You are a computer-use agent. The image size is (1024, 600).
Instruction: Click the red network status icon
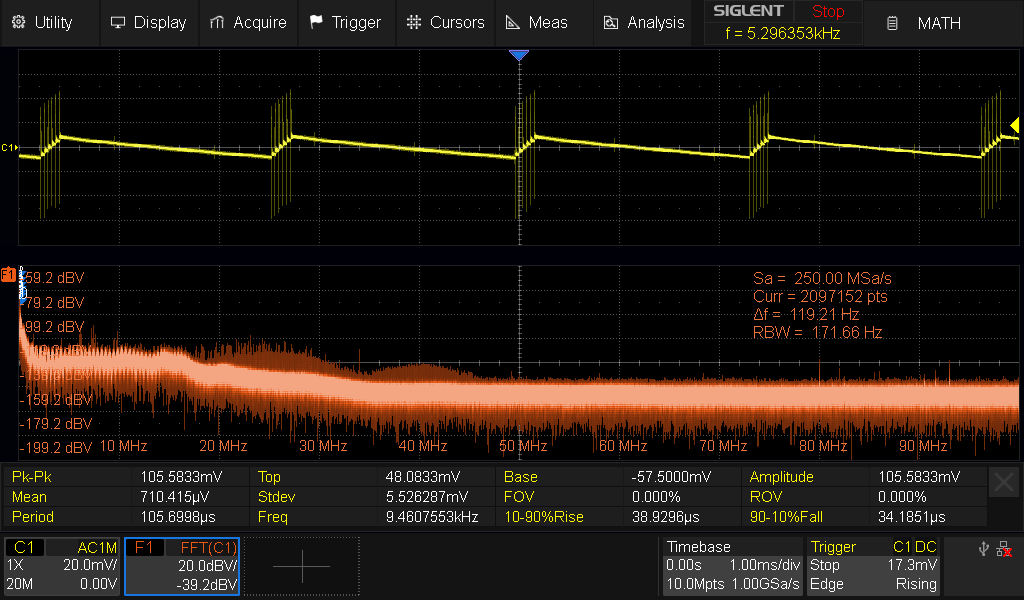(1003, 549)
